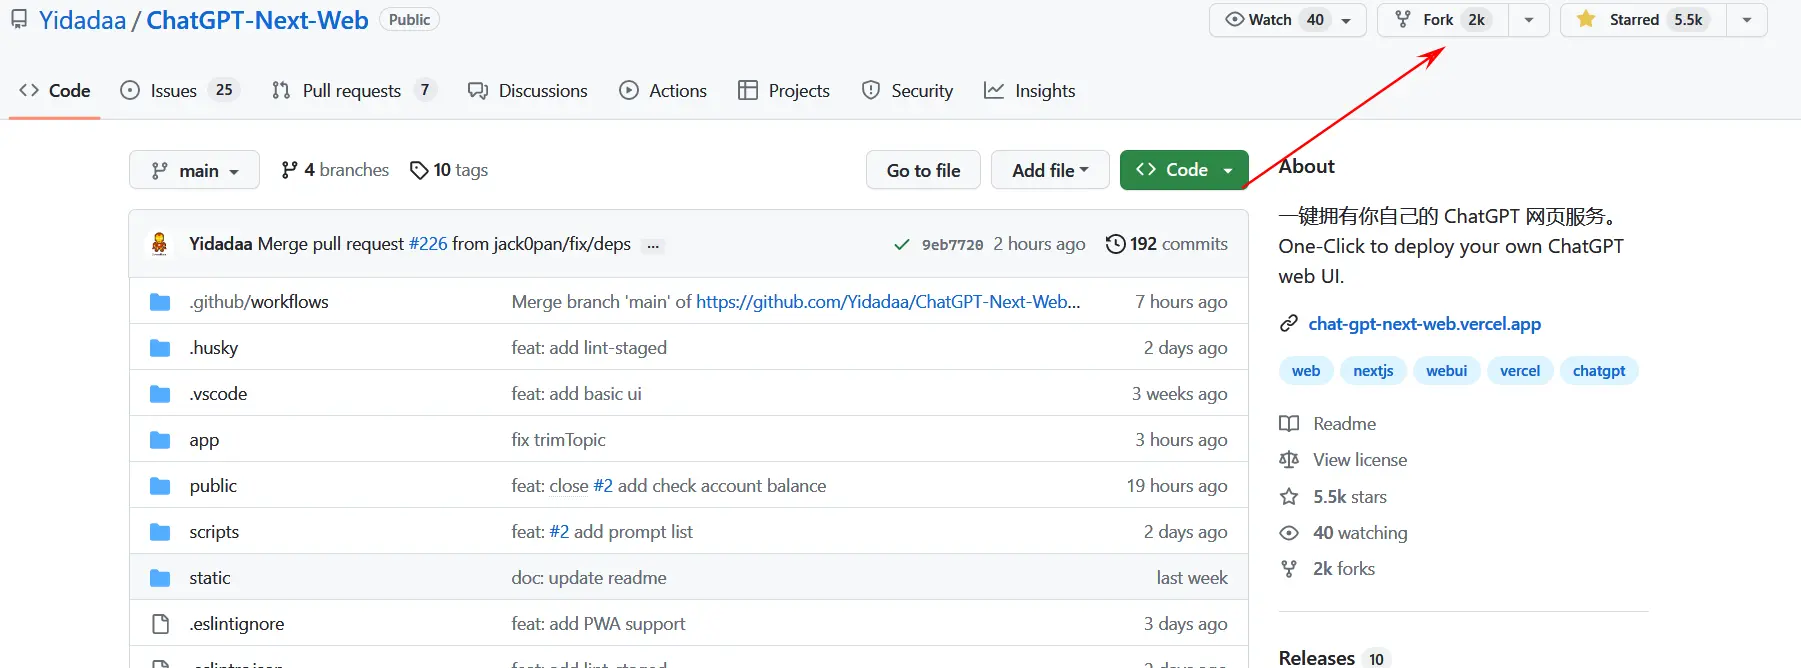This screenshot has height=668, width=1801.
Task: Select the nextjs topic tag
Action: point(1372,371)
